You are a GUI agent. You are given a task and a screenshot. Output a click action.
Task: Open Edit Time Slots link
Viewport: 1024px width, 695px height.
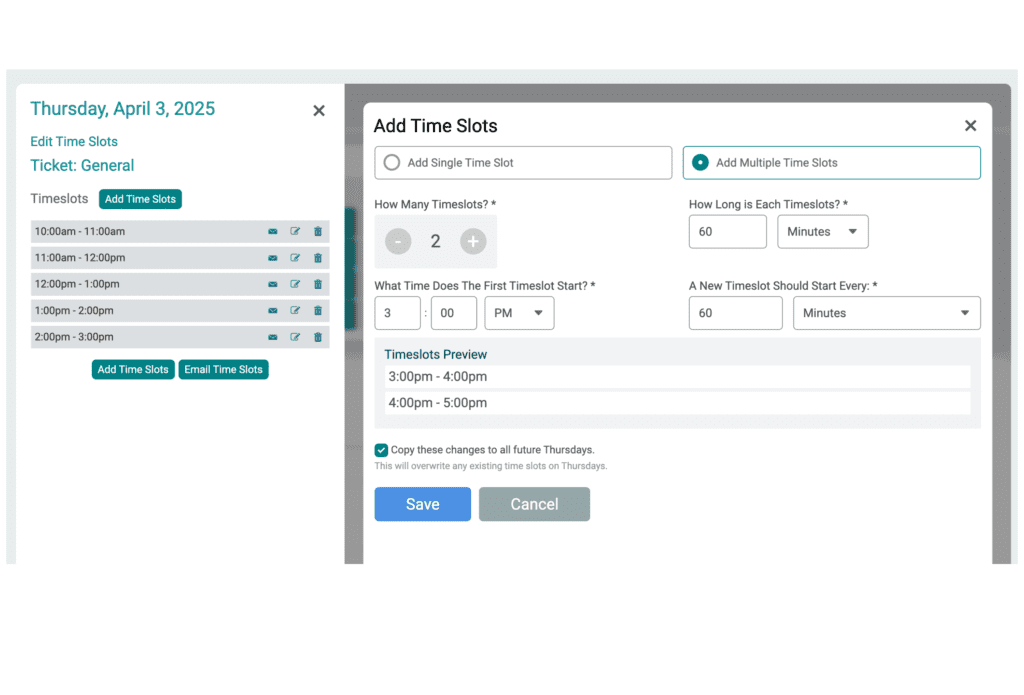(x=74, y=141)
